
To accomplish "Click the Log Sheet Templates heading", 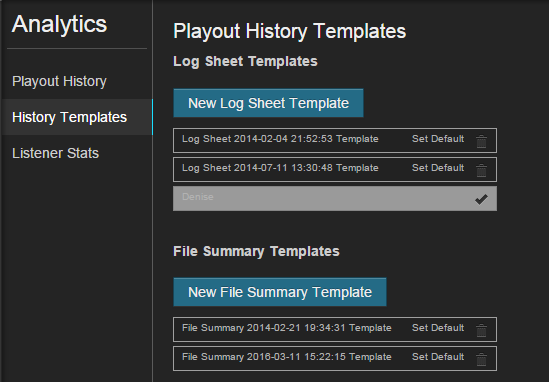I will click(x=245, y=62).
